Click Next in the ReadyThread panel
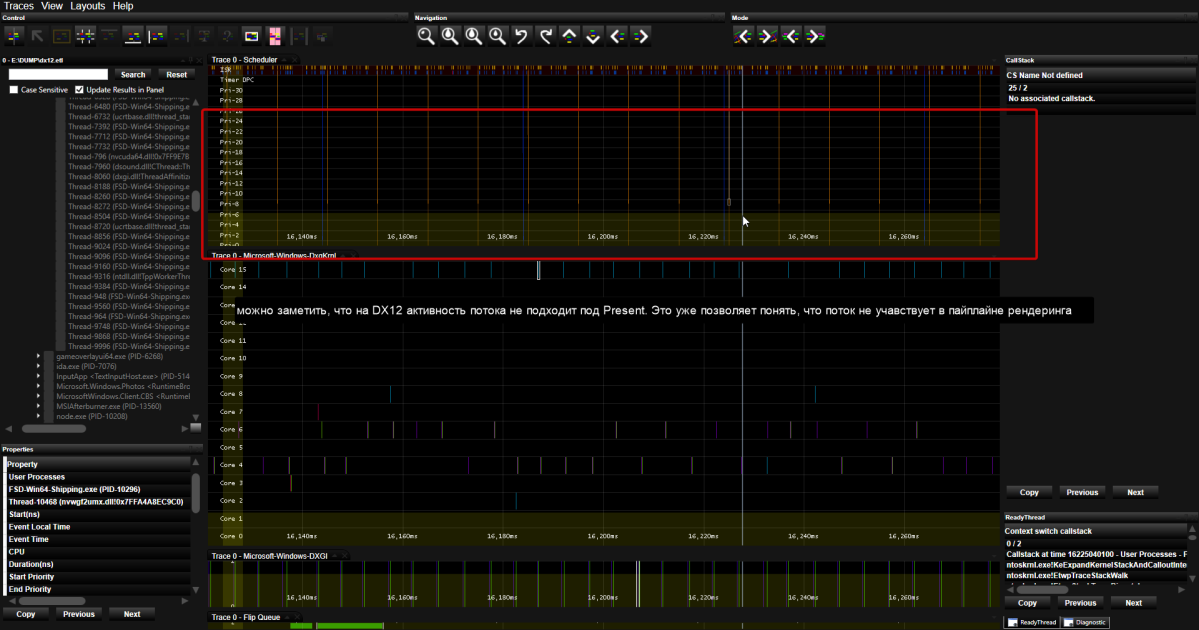This screenshot has width=1199, height=630. pyautogui.click(x=1133, y=603)
